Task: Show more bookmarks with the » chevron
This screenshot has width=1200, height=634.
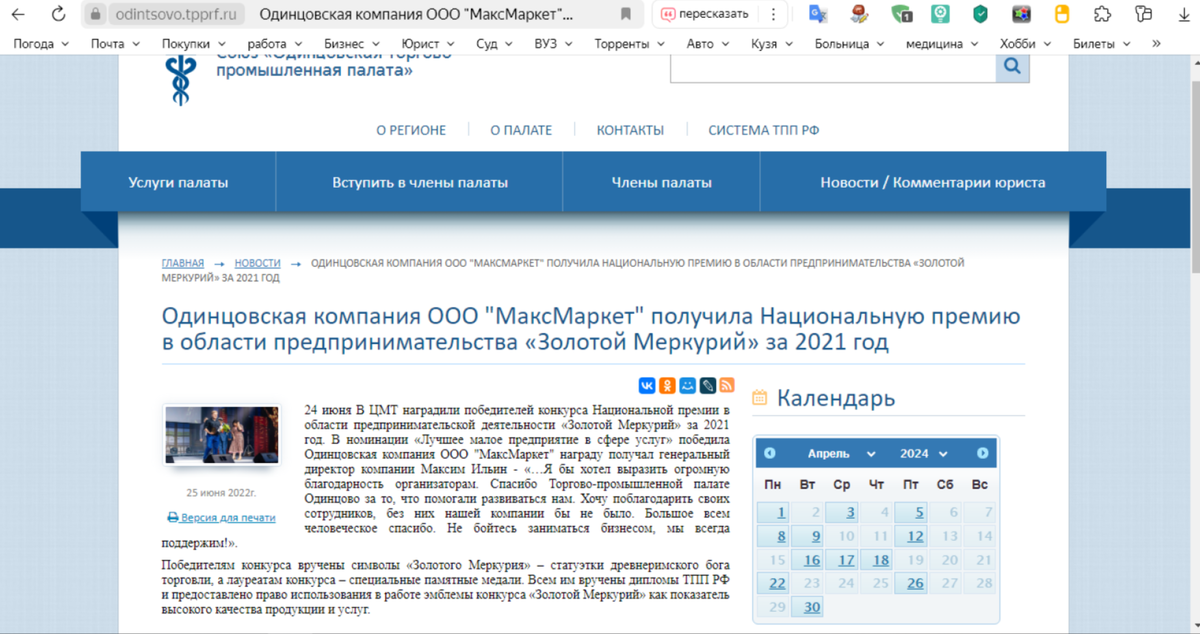Action: pos(1157,44)
